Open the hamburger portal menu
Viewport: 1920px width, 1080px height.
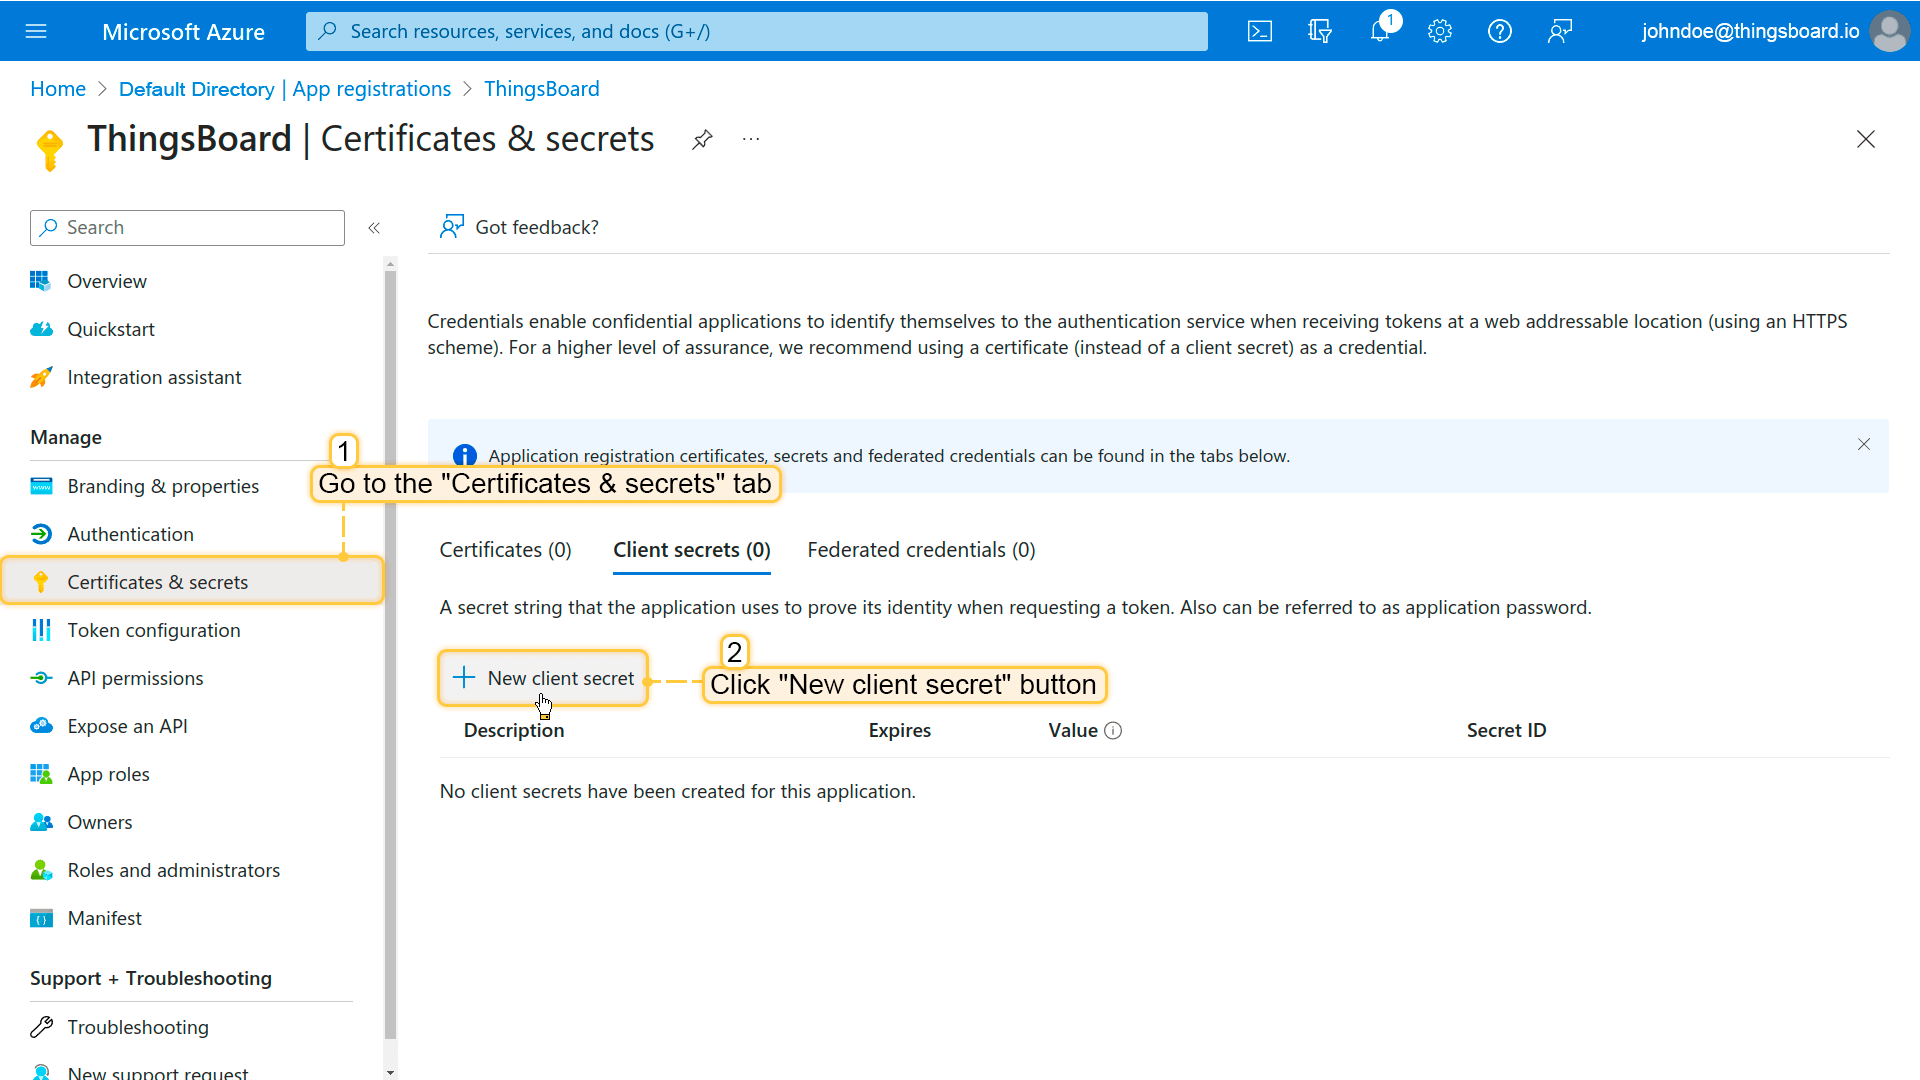(36, 31)
